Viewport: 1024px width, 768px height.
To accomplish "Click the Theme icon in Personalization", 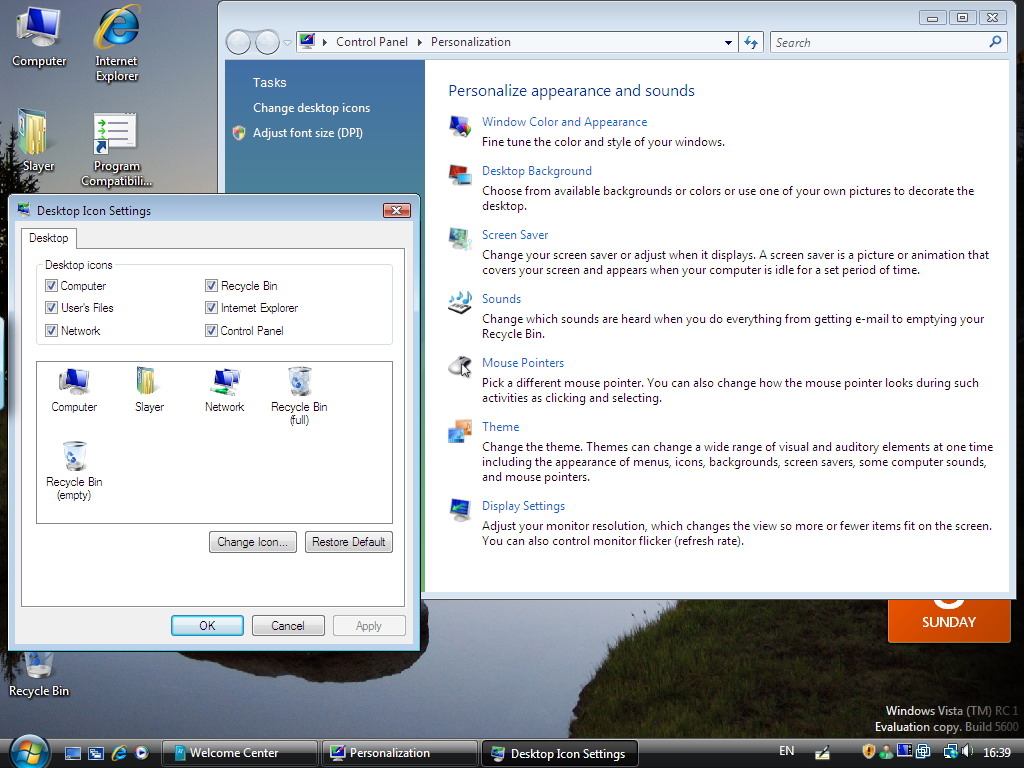I will click(x=460, y=431).
